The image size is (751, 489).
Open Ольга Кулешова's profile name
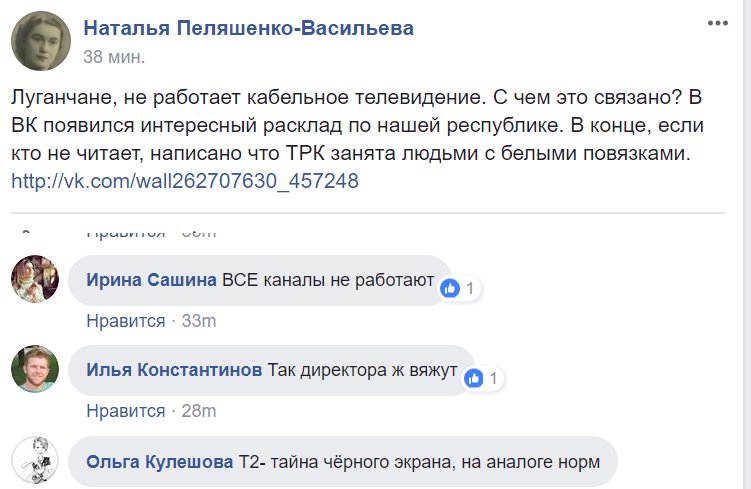pyautogui.click(x=160, y=462)
